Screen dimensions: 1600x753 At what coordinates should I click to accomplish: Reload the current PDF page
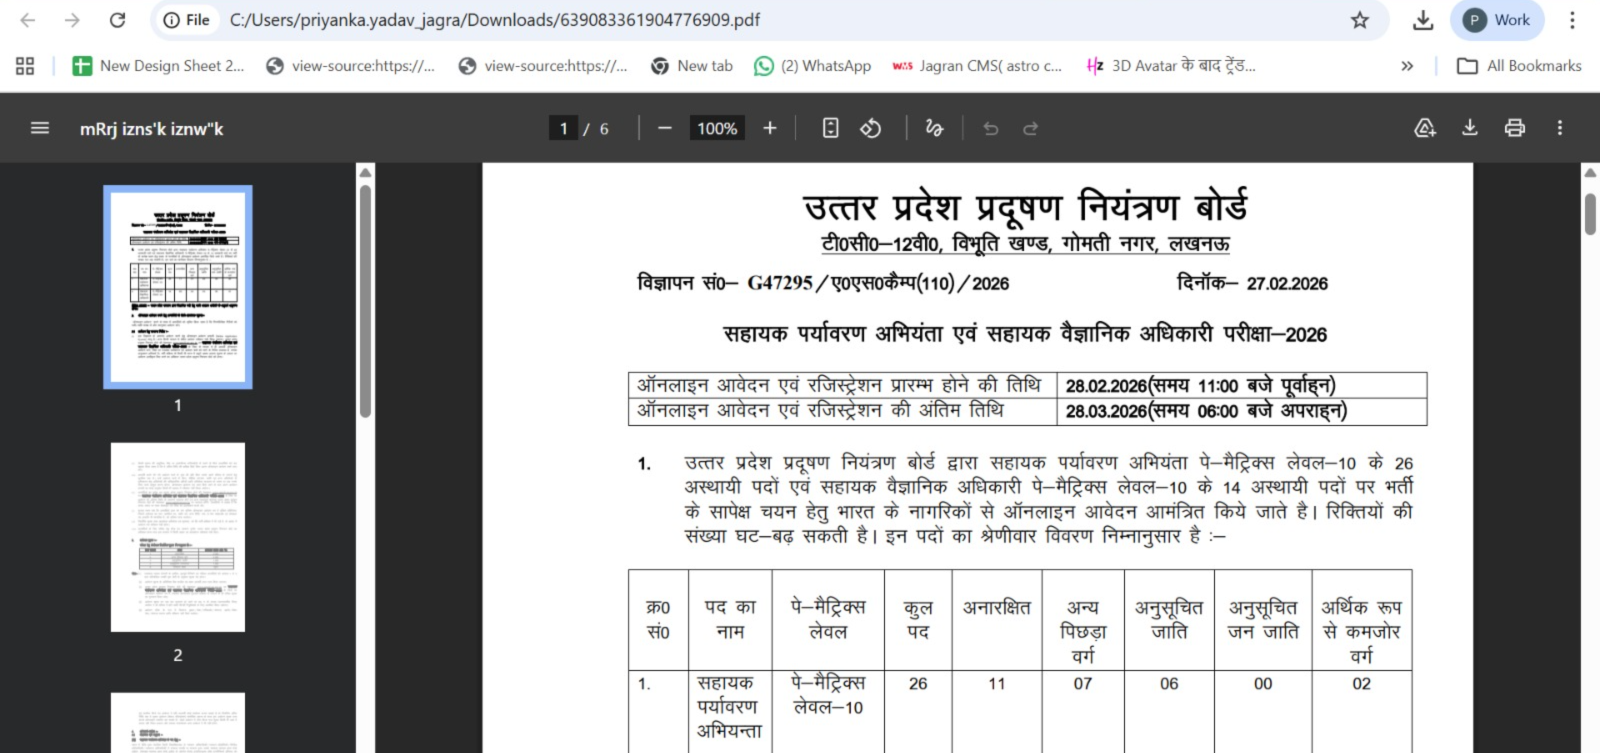pyautogui.click(x=117, y=20)
